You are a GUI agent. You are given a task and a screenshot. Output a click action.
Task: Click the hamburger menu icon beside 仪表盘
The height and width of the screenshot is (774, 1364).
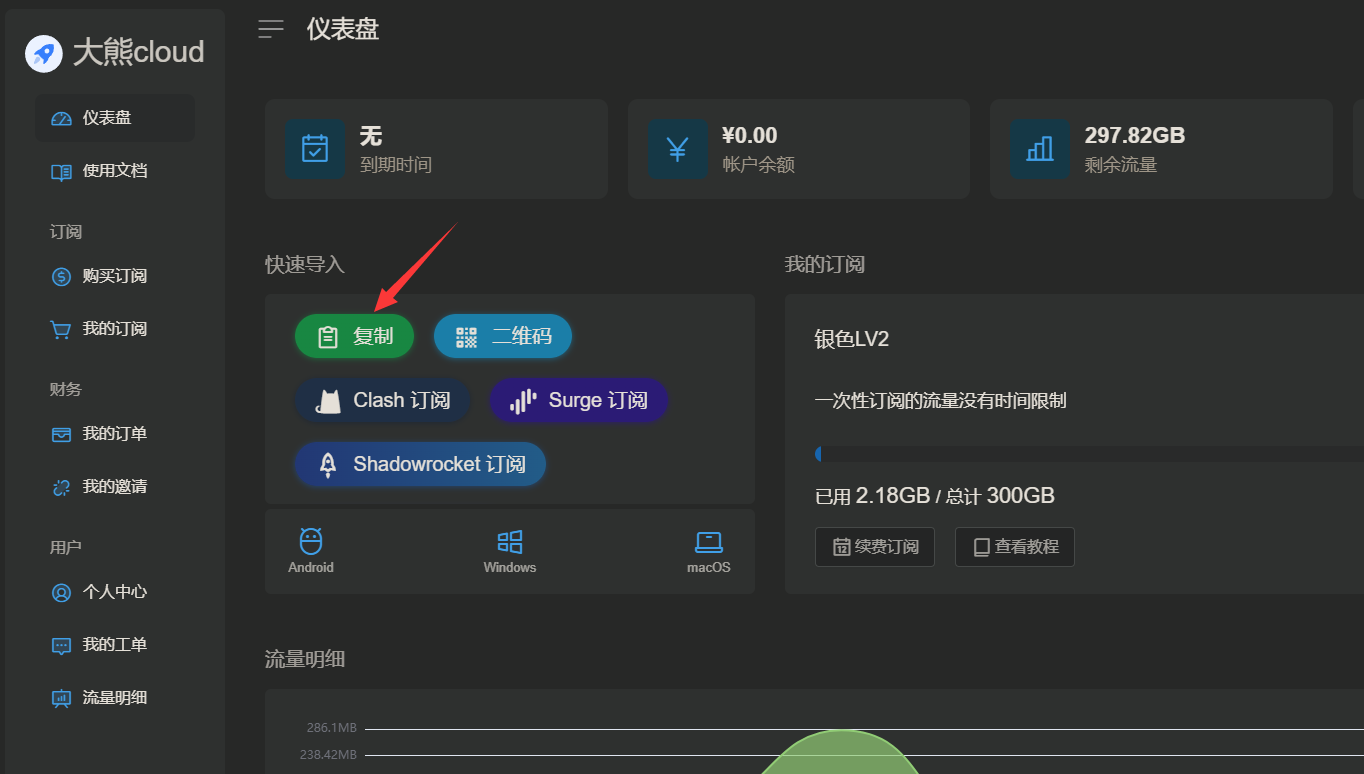(x=270, y=29)
